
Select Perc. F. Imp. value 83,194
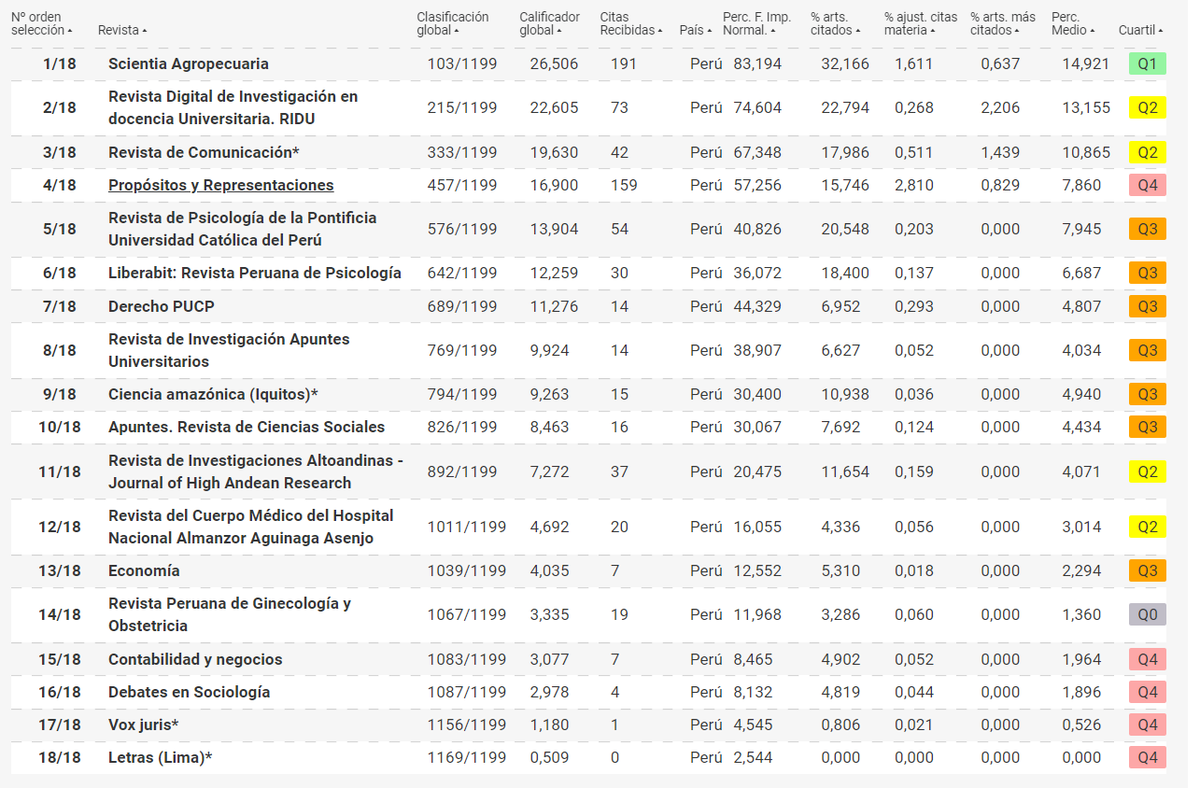(758, 63)
